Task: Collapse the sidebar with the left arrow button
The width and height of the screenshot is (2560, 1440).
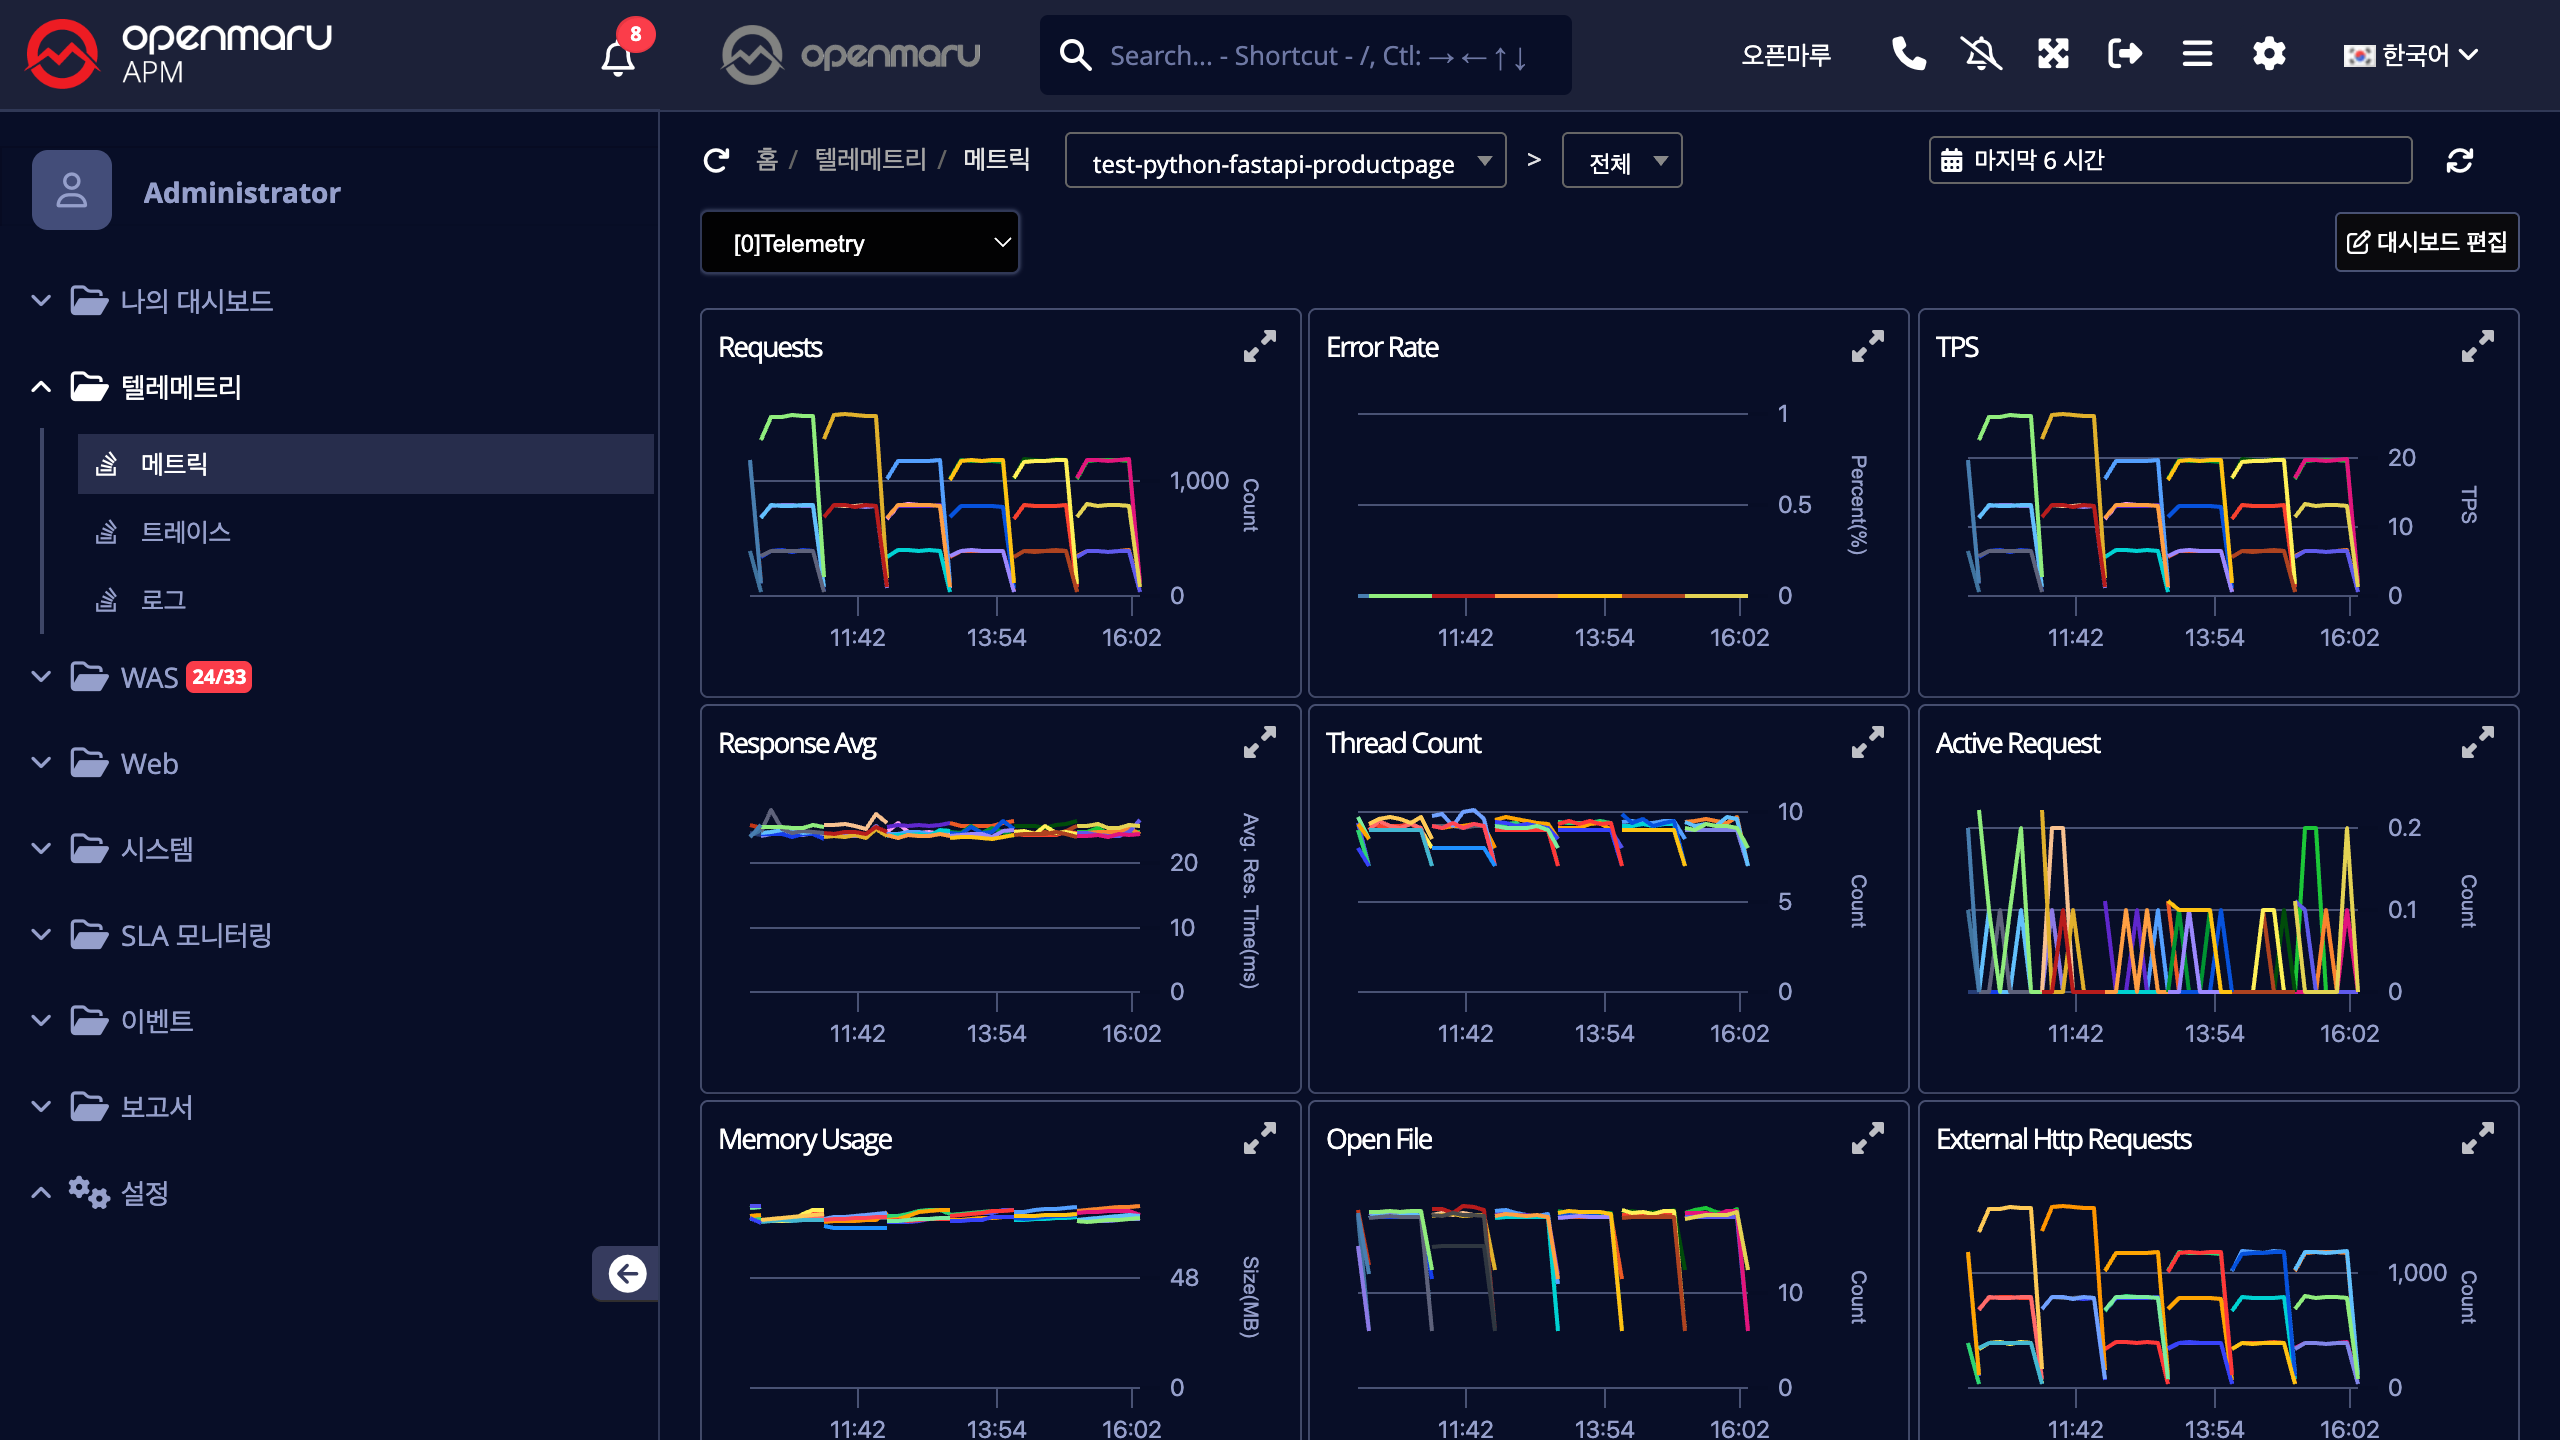Action: 627,1273
